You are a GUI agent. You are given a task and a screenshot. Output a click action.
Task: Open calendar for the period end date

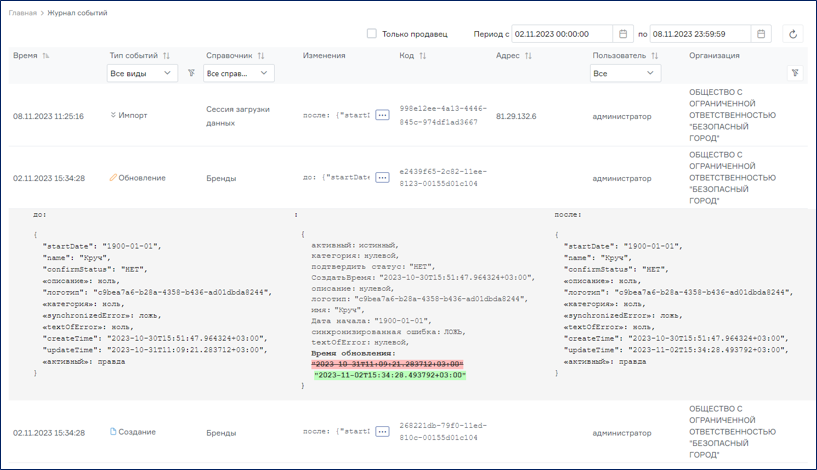tap(761, 34)
